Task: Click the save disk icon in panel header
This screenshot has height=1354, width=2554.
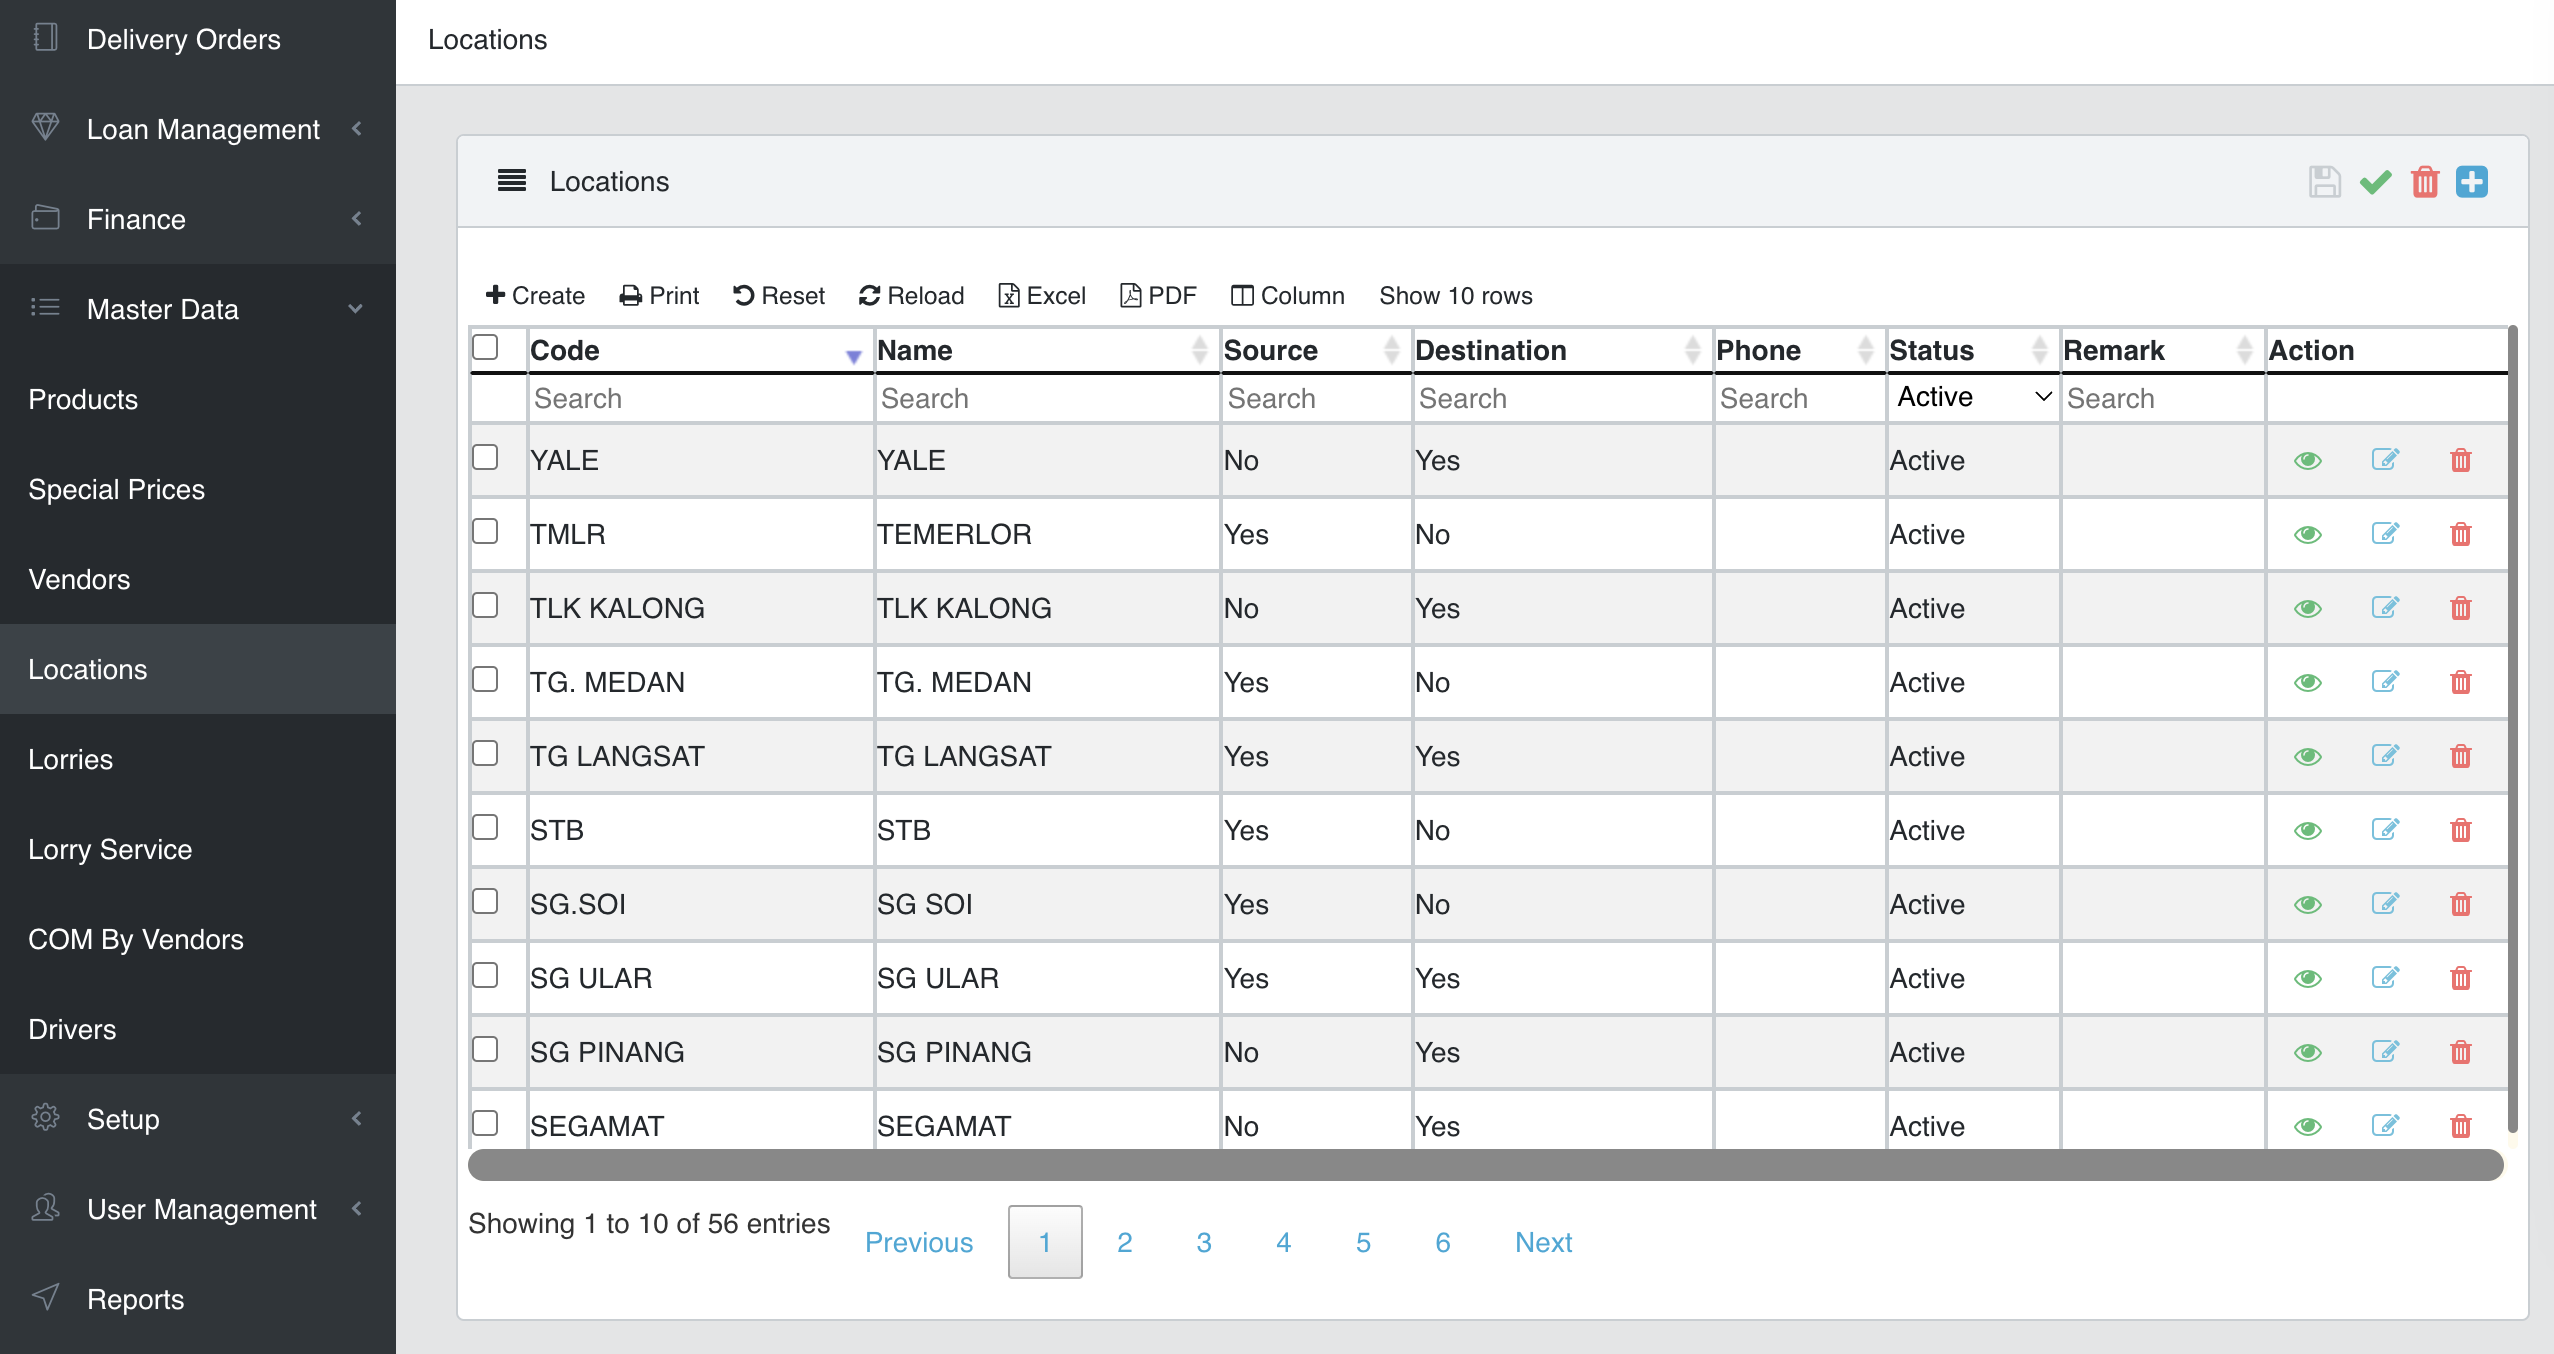Action: 2324,182
